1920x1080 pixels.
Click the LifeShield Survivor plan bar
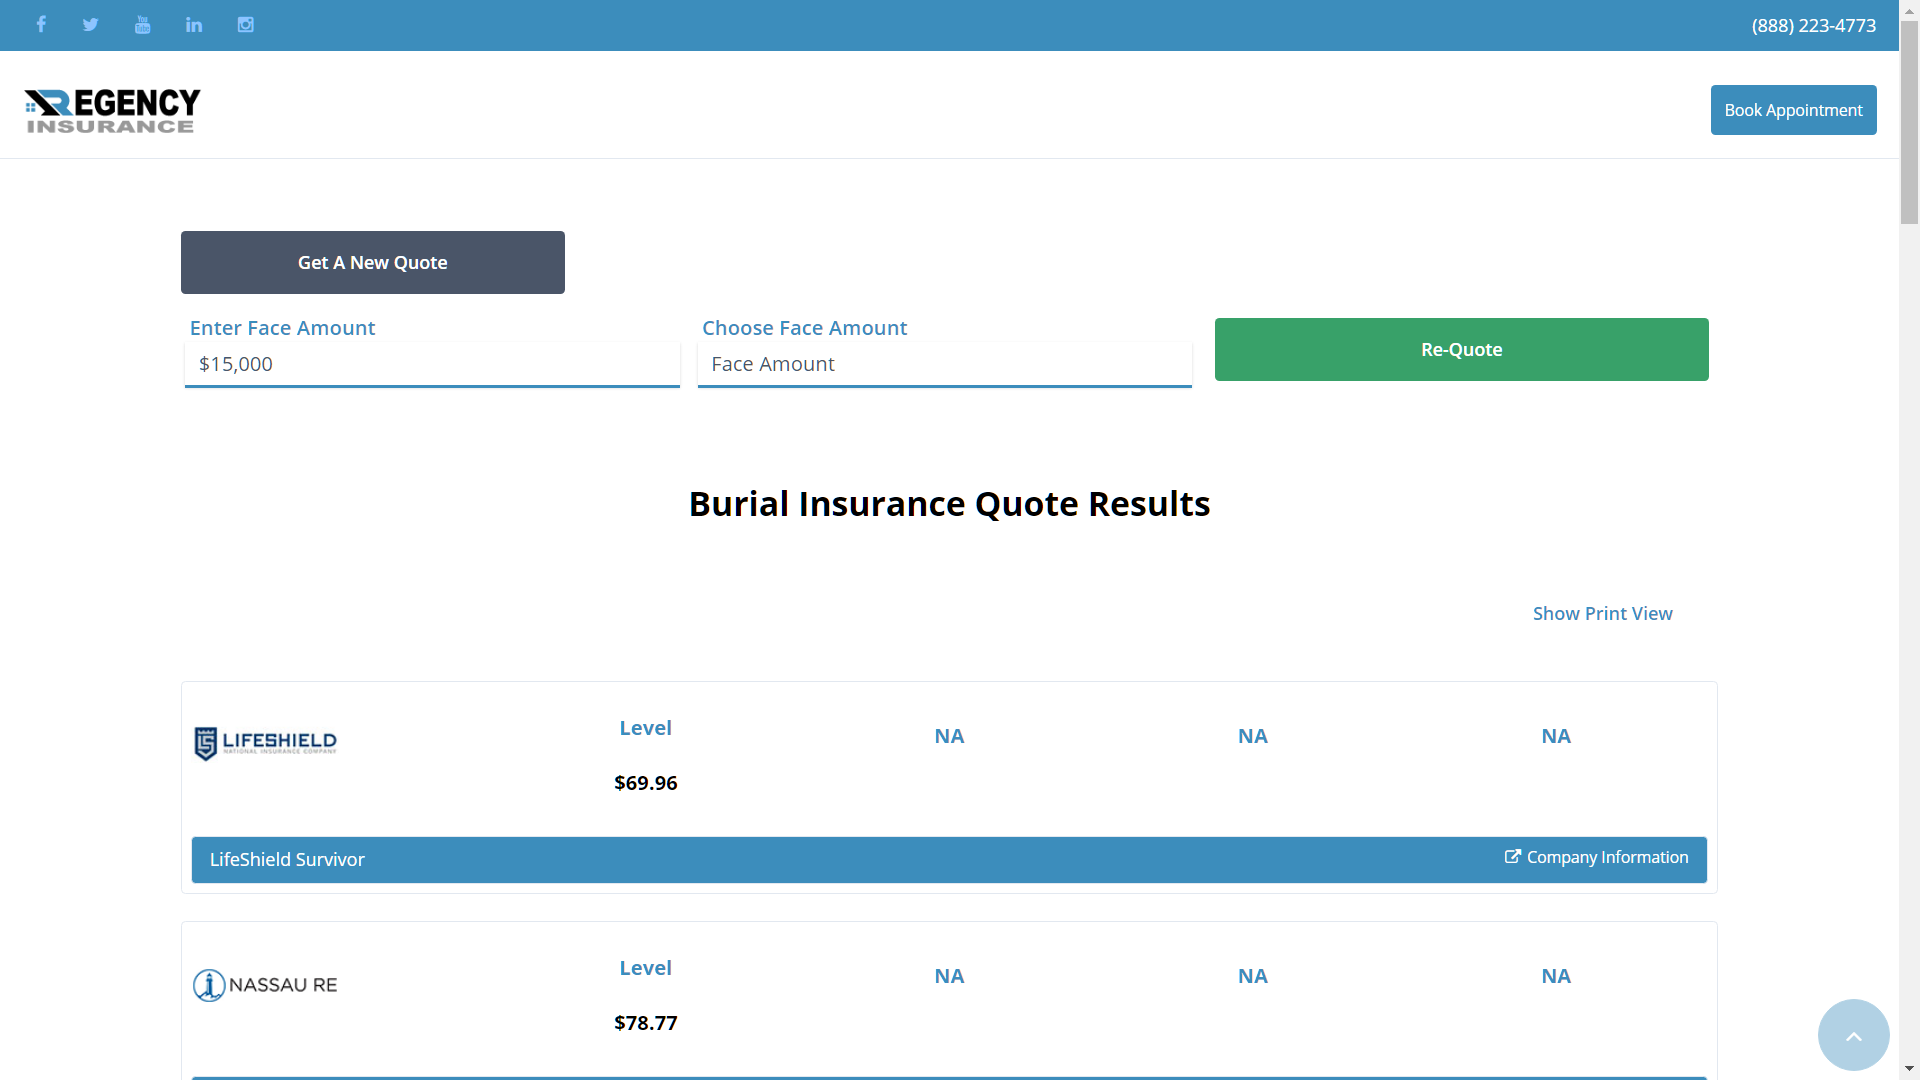pyautogui.click(x=949, y=860)
